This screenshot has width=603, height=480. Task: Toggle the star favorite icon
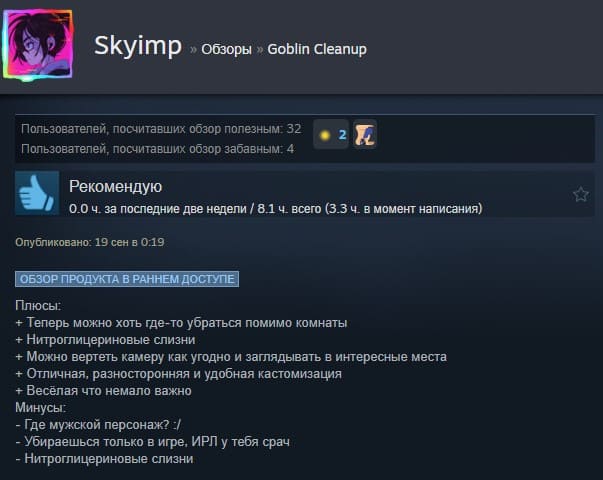(581, 194)
